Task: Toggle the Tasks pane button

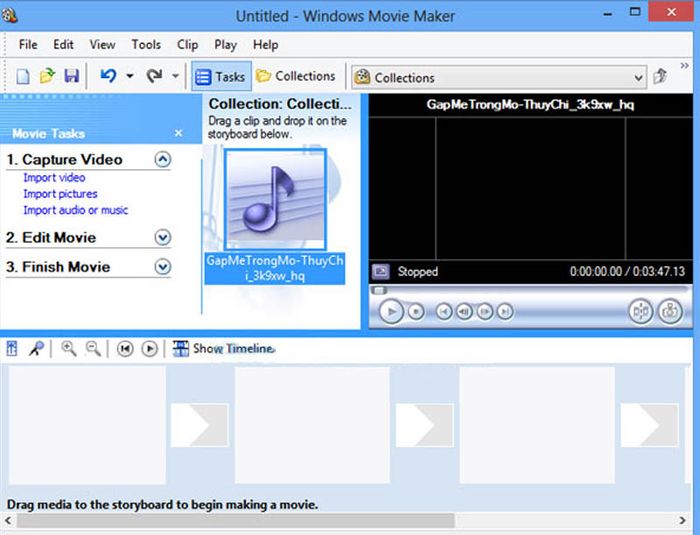Action: (221, 76)
